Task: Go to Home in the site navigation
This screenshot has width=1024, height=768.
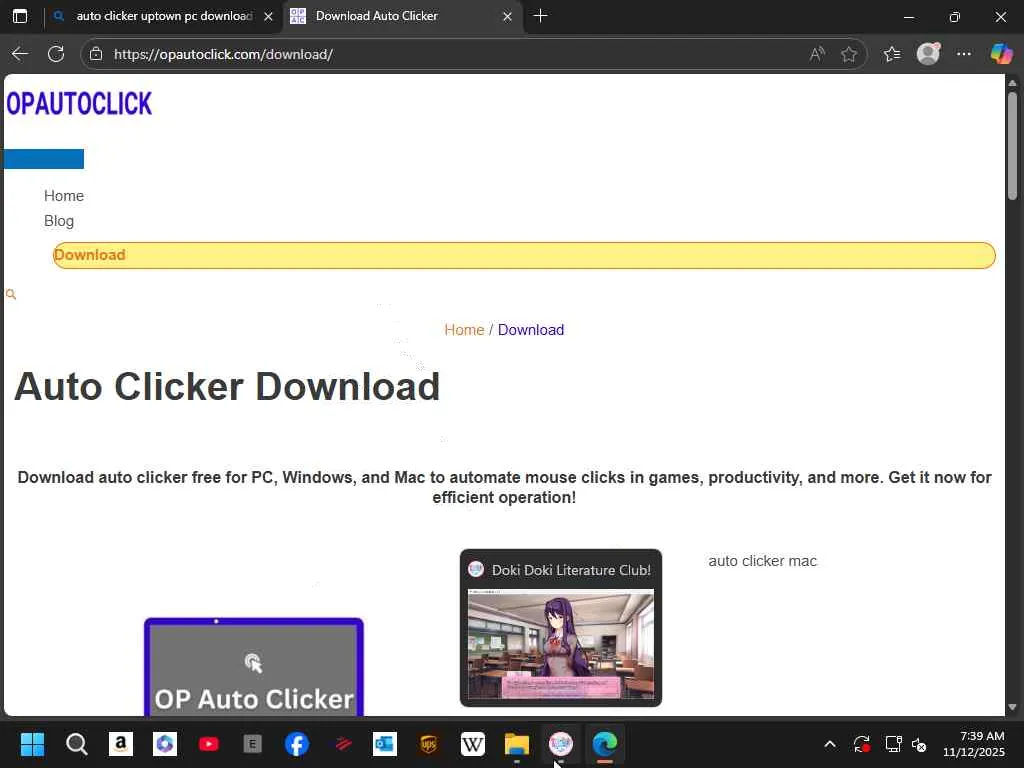Action: click(x=64, y=196)
